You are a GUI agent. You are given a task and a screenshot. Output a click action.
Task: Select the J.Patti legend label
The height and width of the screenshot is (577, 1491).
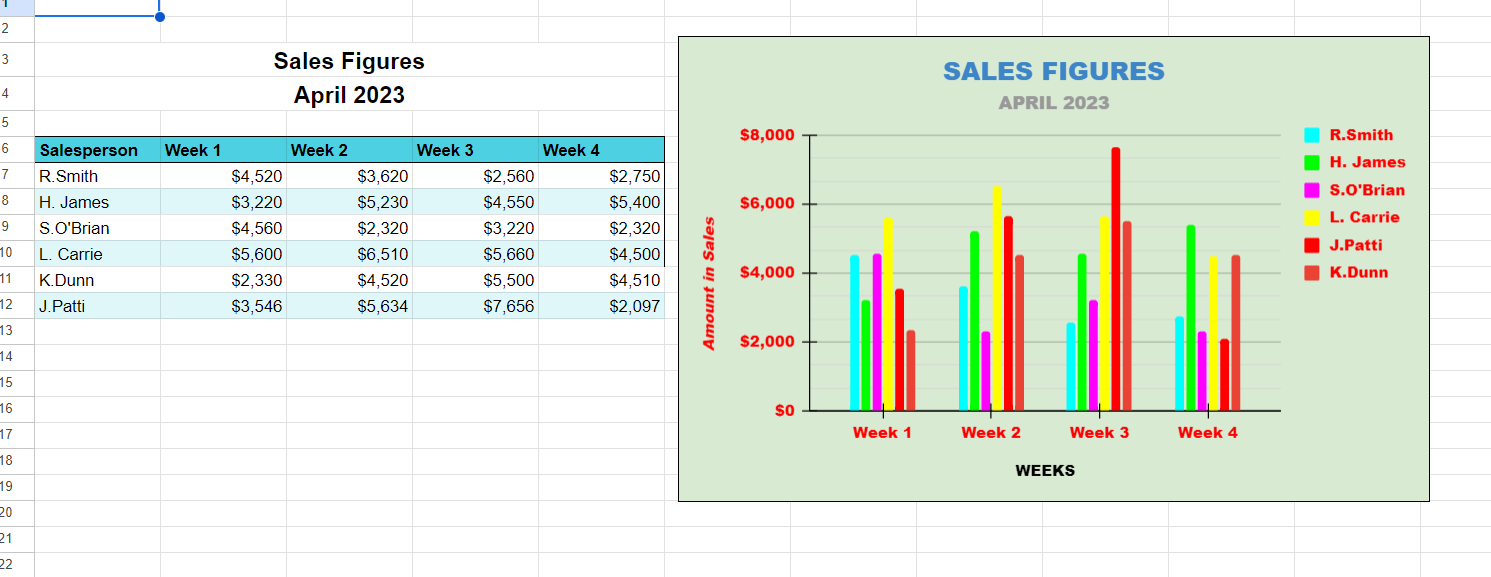click(x=1355, y=245)
